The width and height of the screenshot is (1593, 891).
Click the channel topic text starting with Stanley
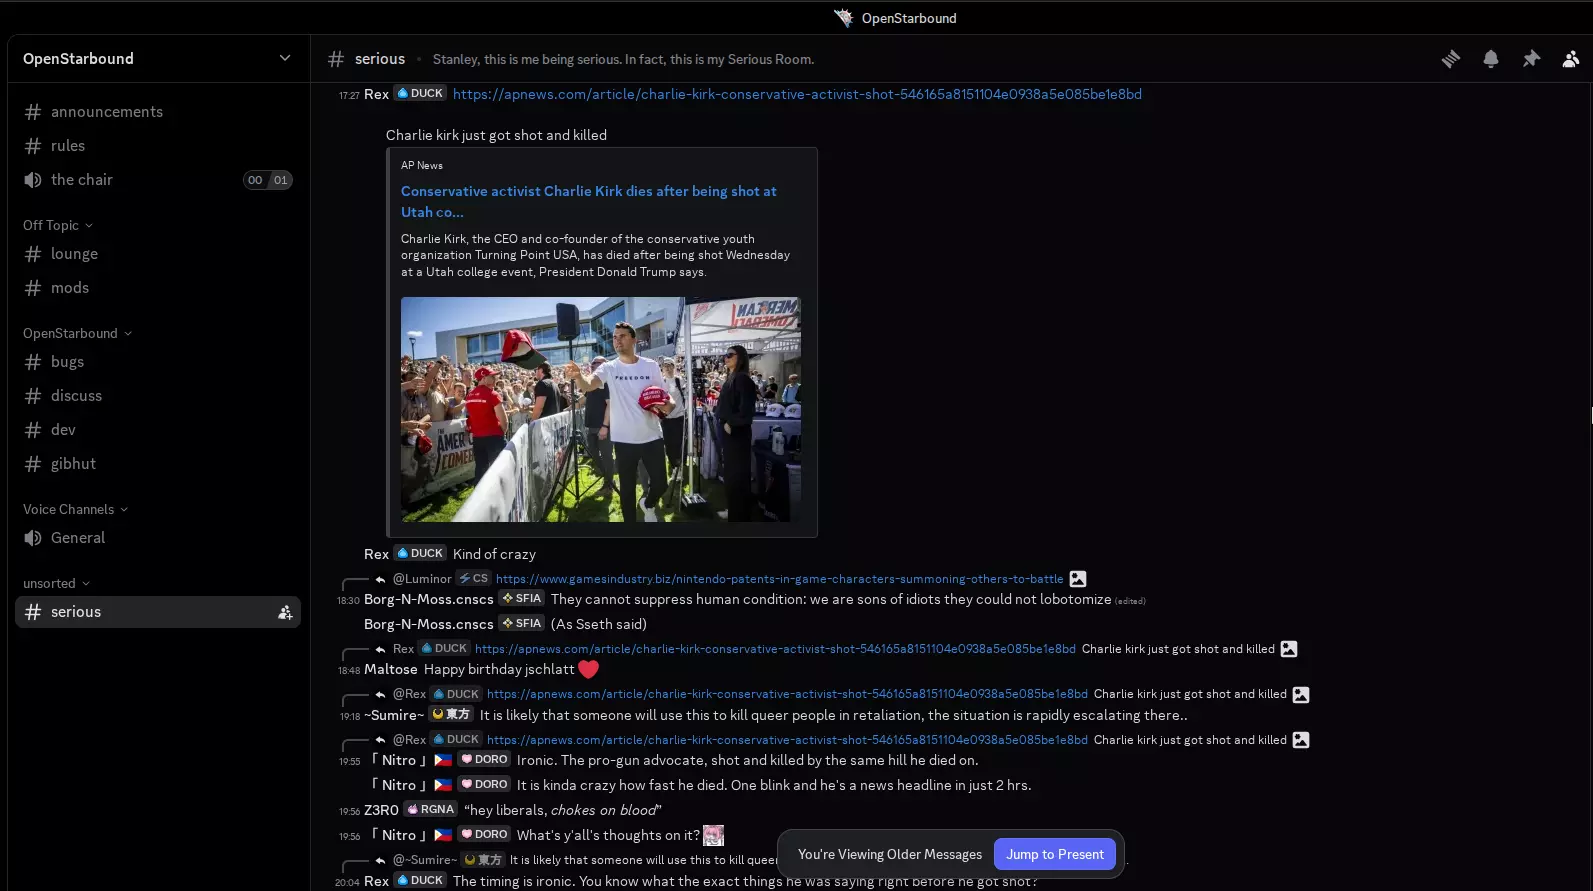(623, 59)
